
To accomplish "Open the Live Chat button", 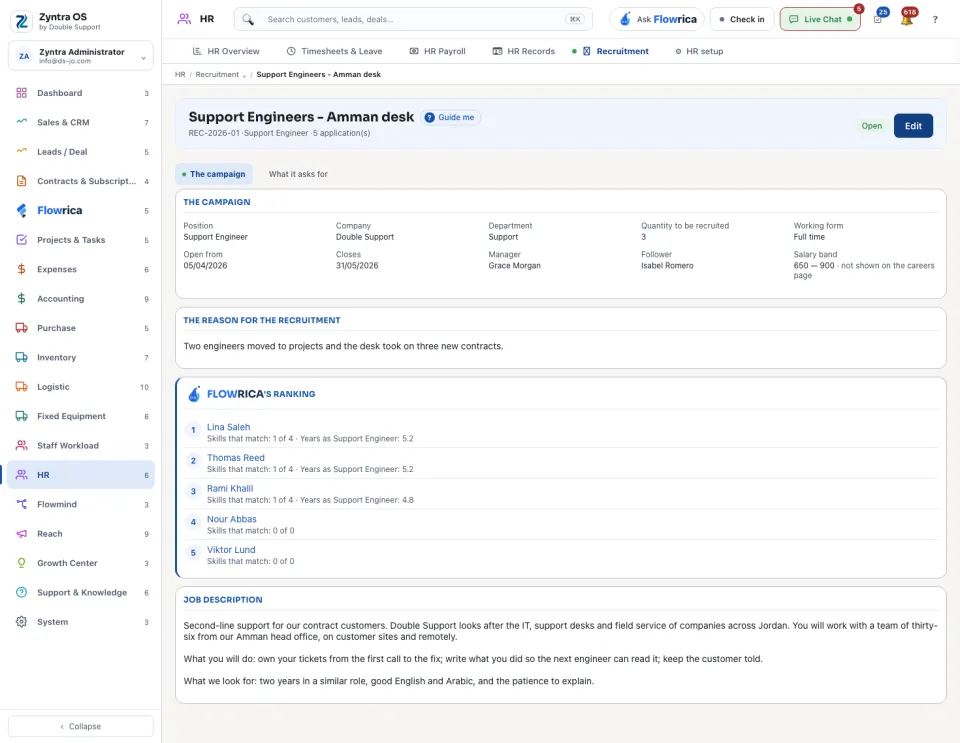I will pyautogui.click(x=820, y=20).
